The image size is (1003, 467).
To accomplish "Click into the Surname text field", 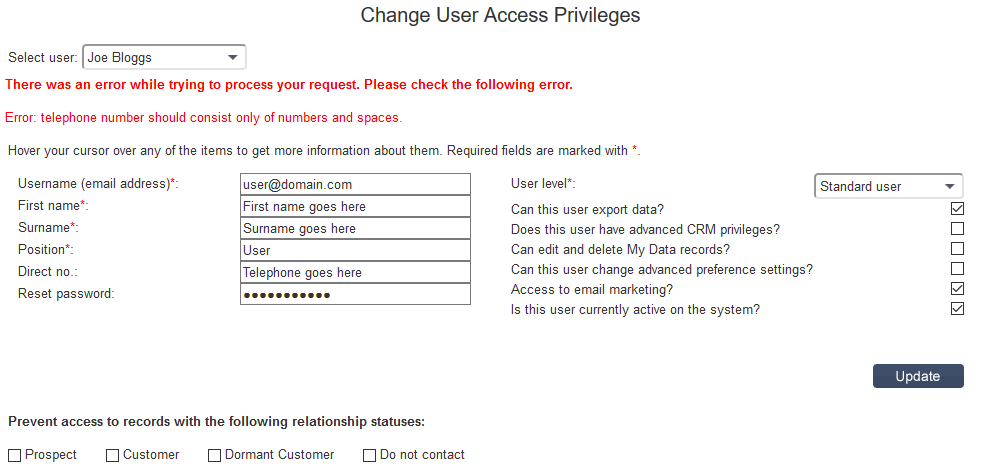I will point(355,229).
